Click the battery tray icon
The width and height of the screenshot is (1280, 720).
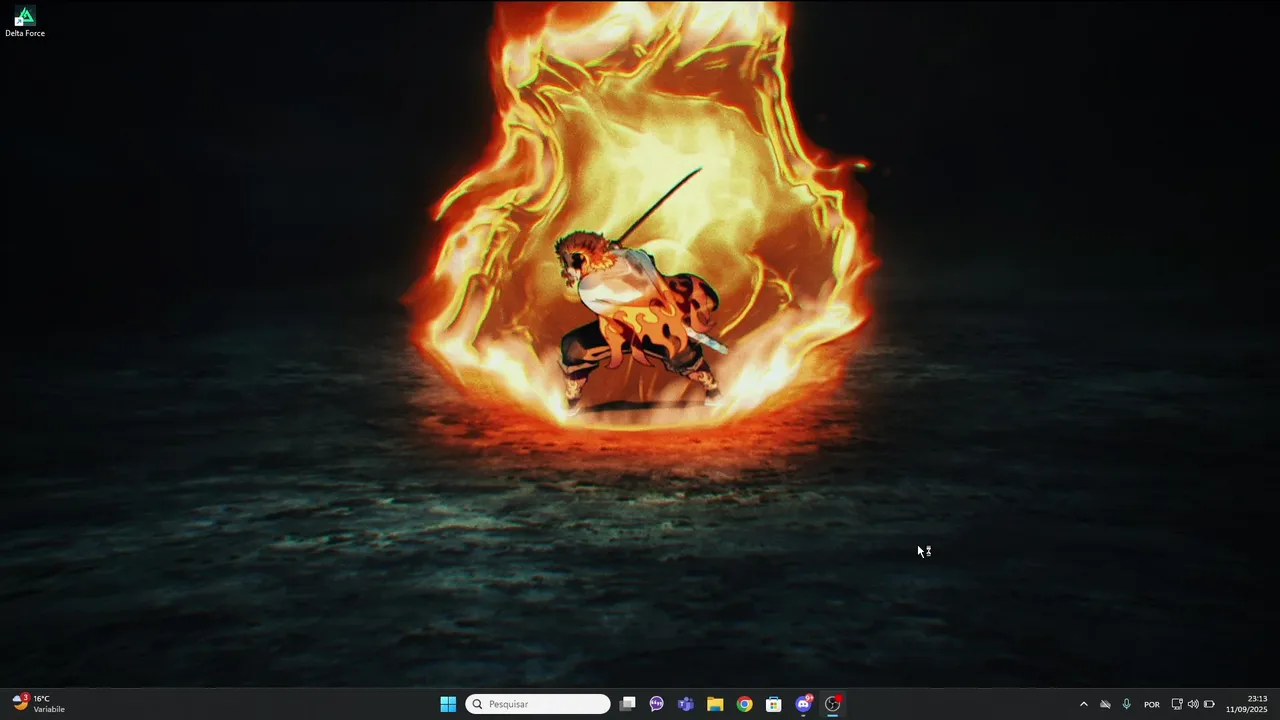(1209, 704)
